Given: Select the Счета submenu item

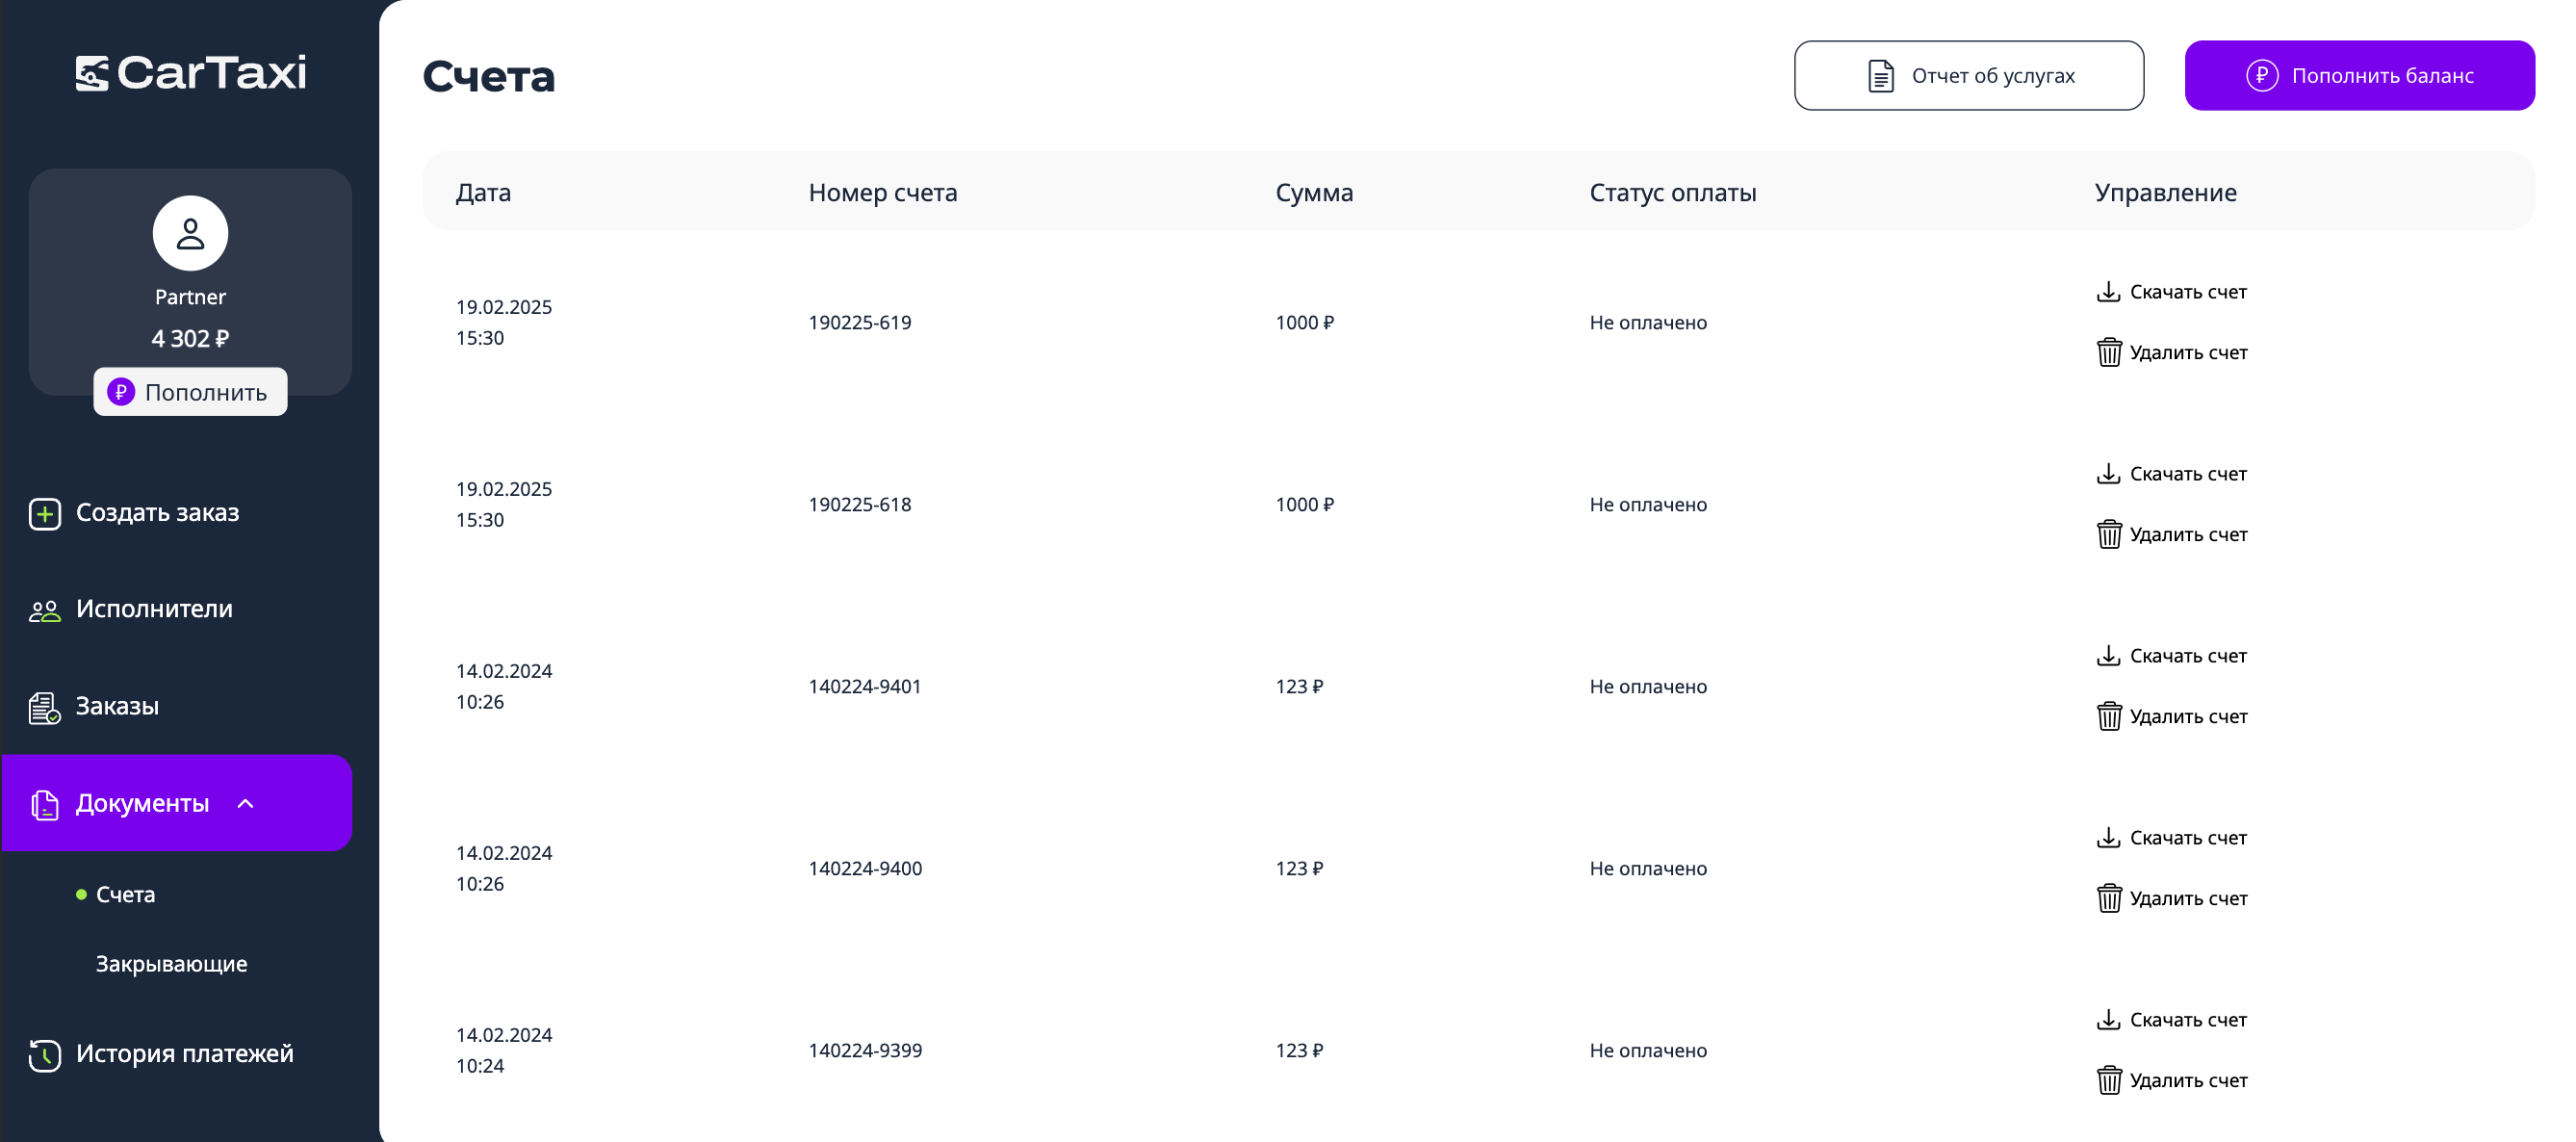Looking at the screenshot, I should coord(125,894).
